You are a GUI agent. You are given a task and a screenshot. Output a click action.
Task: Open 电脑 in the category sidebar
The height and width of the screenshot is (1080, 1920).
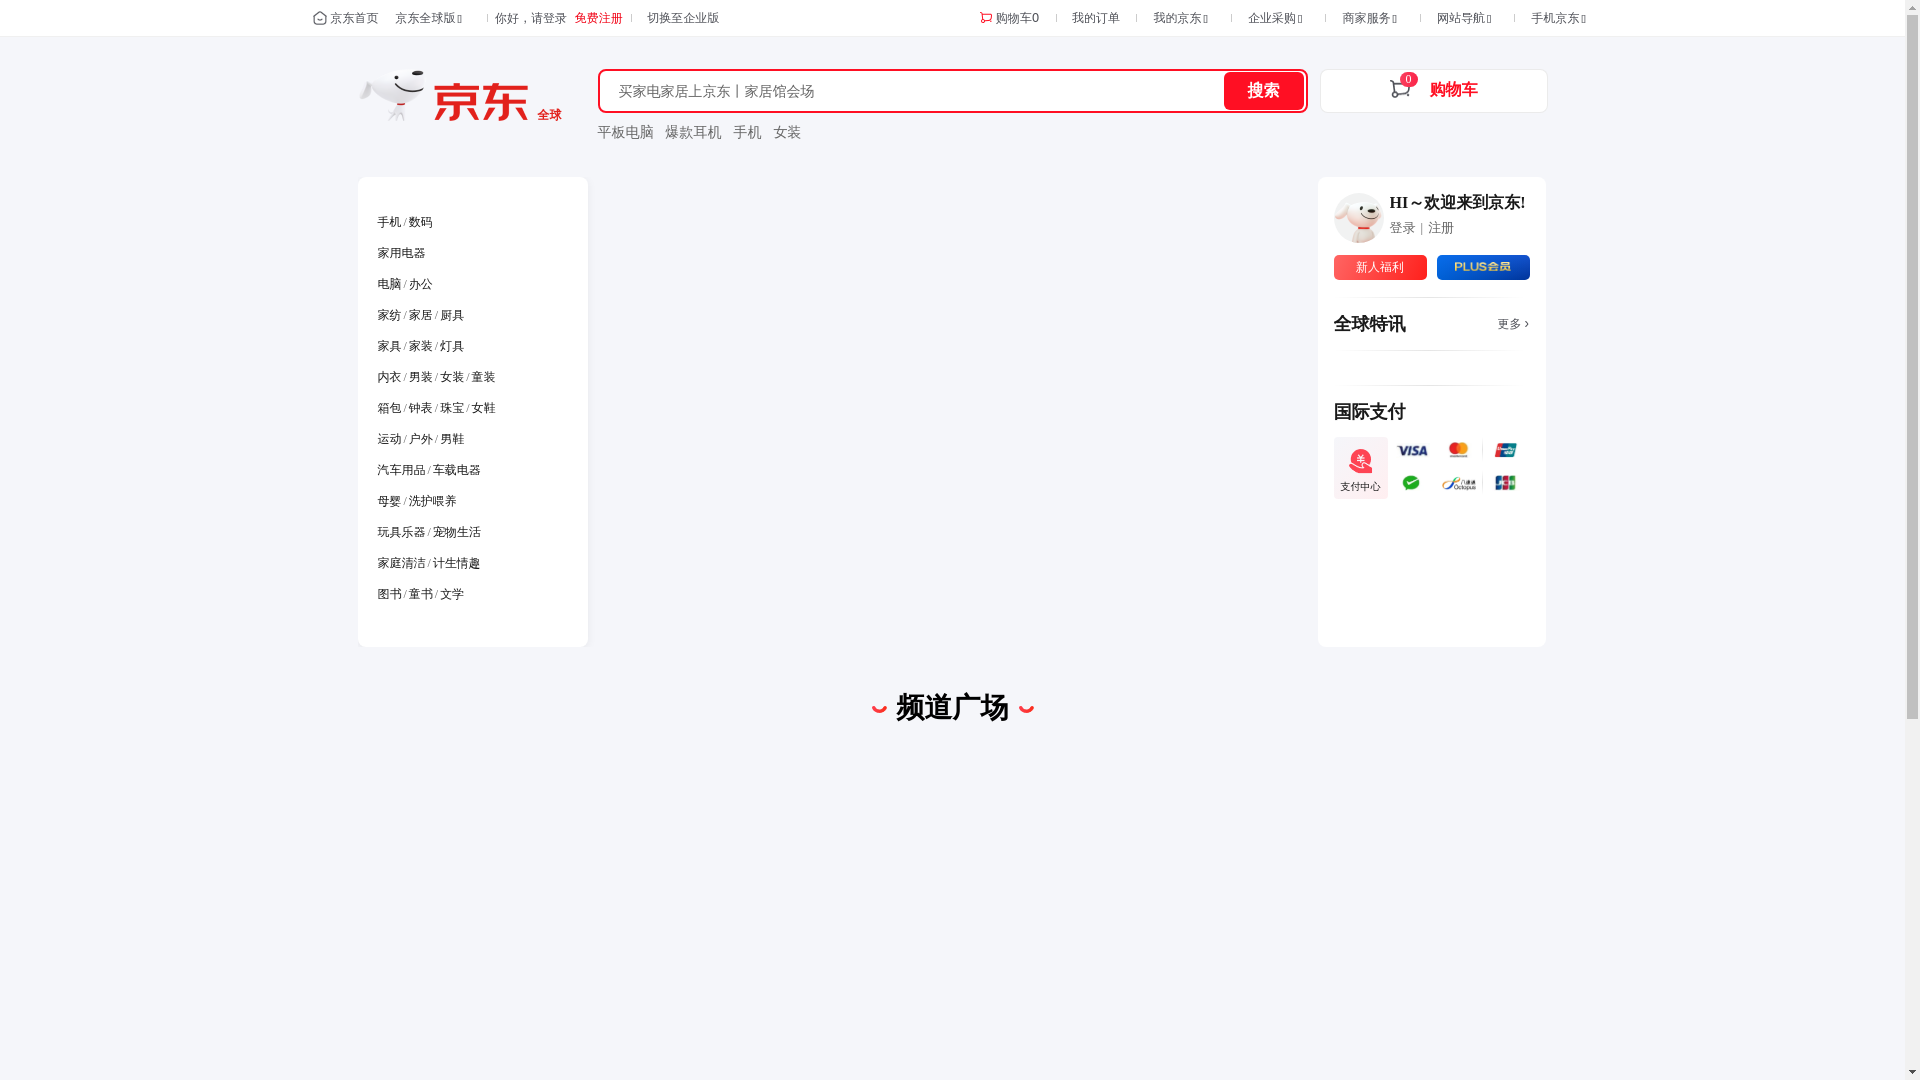tap(389, 284)
